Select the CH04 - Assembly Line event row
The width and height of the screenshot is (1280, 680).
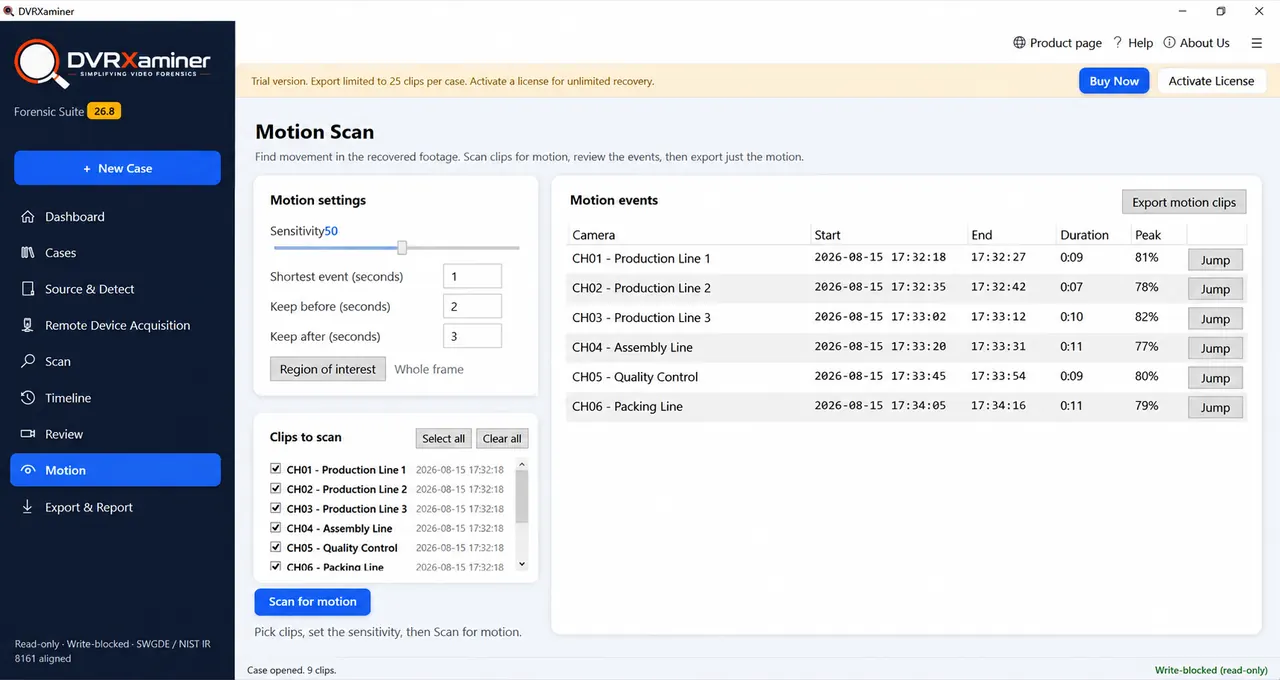(x=906, y=347)
